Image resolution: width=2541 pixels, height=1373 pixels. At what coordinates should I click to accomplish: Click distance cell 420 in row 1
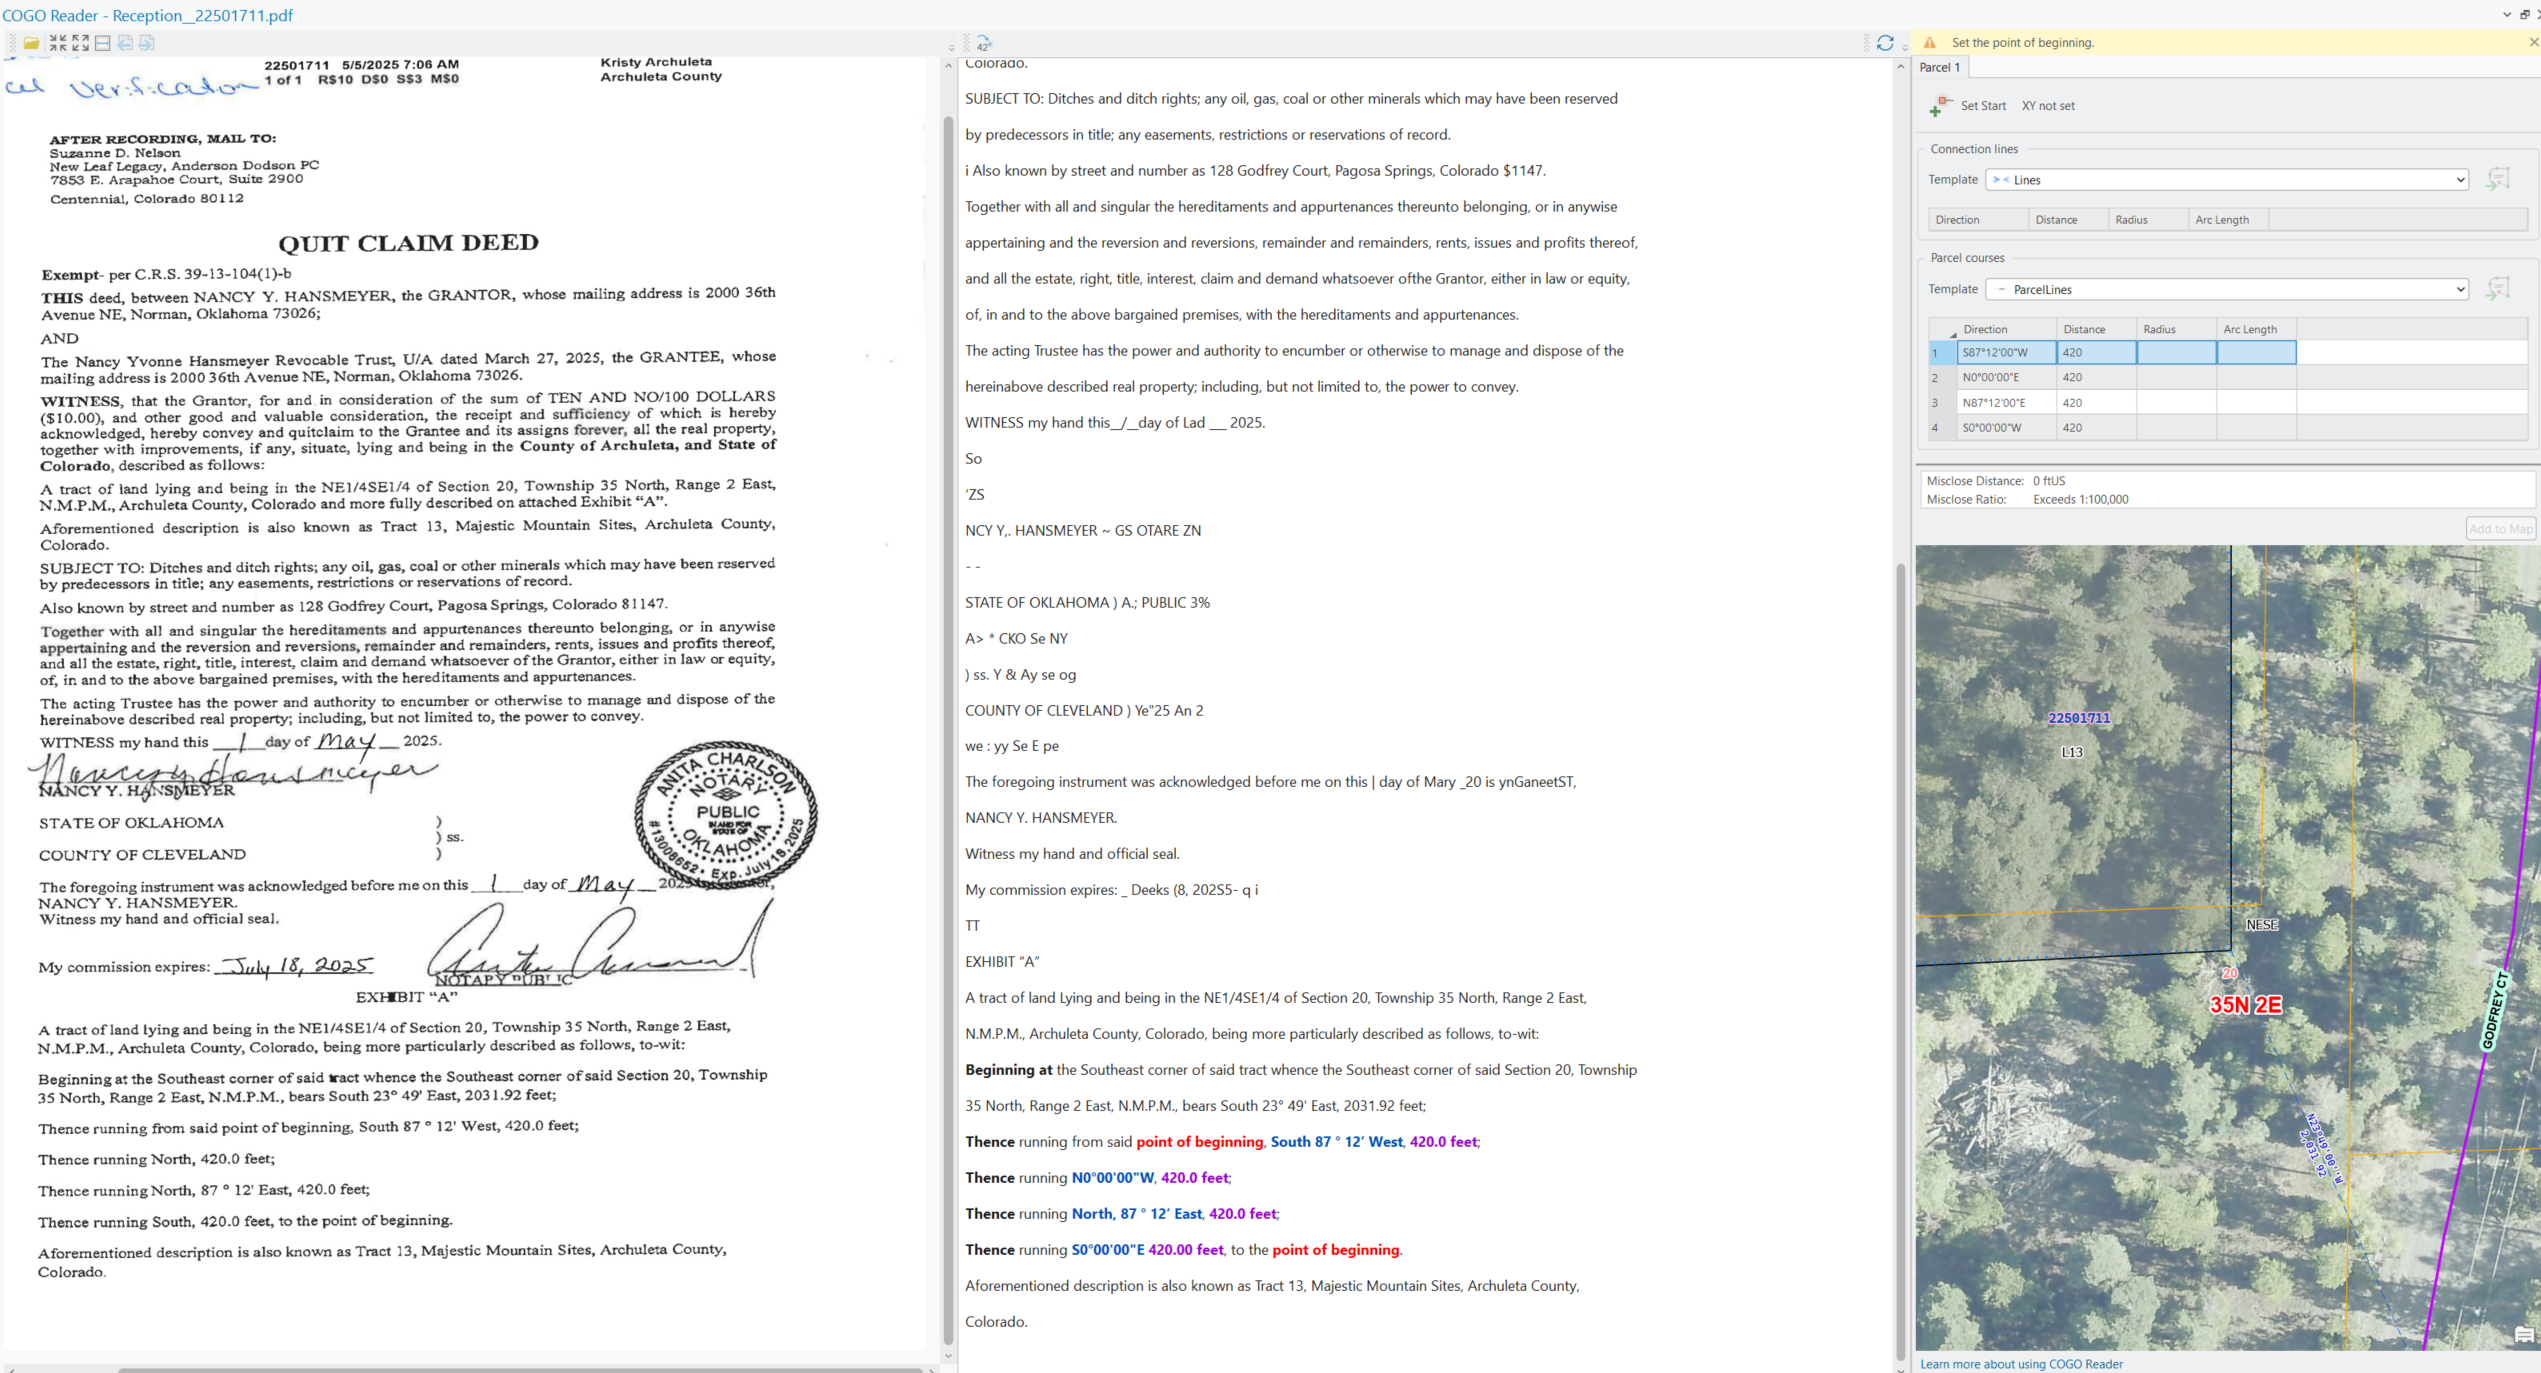click(x=2096, y=352)
